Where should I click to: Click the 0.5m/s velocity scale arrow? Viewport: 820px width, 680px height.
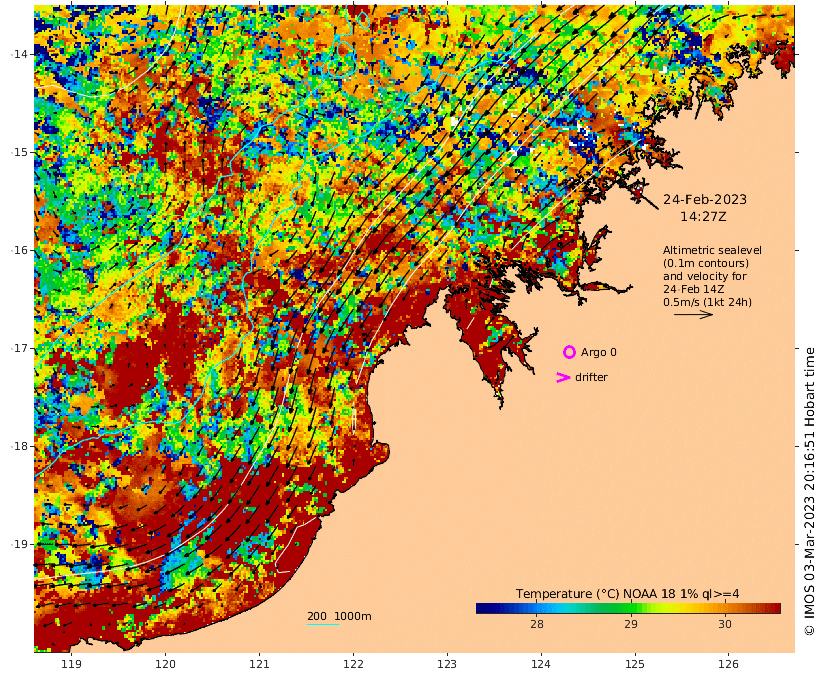tap(693, 314)
